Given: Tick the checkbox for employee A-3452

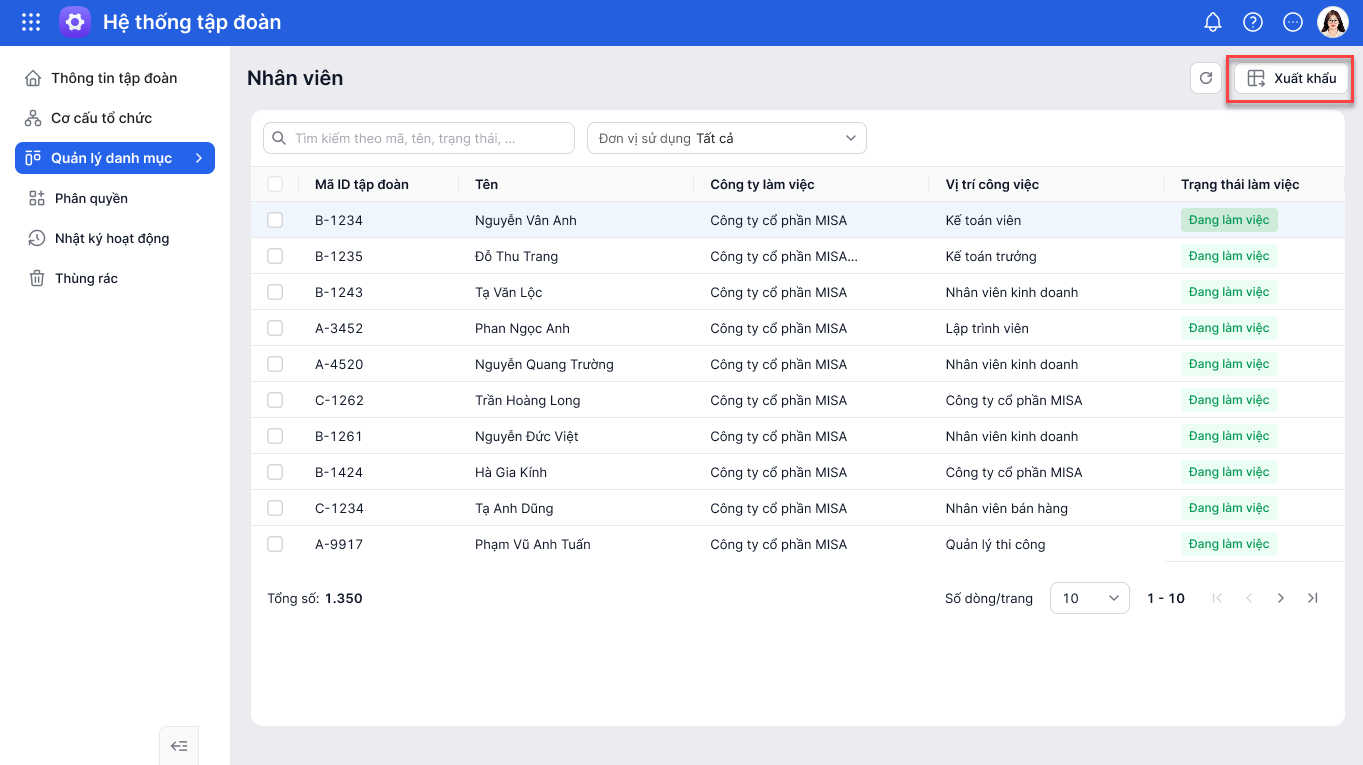Looking at the screenshot, I should coord(275,328).
